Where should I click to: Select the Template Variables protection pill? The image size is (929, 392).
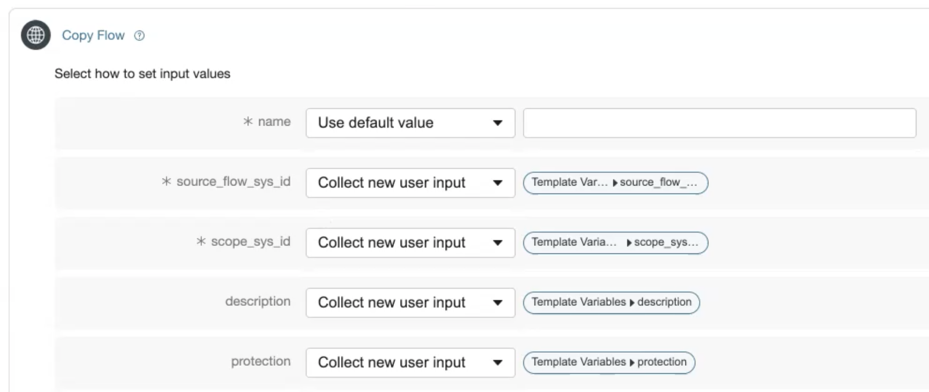tap(609, 362)
